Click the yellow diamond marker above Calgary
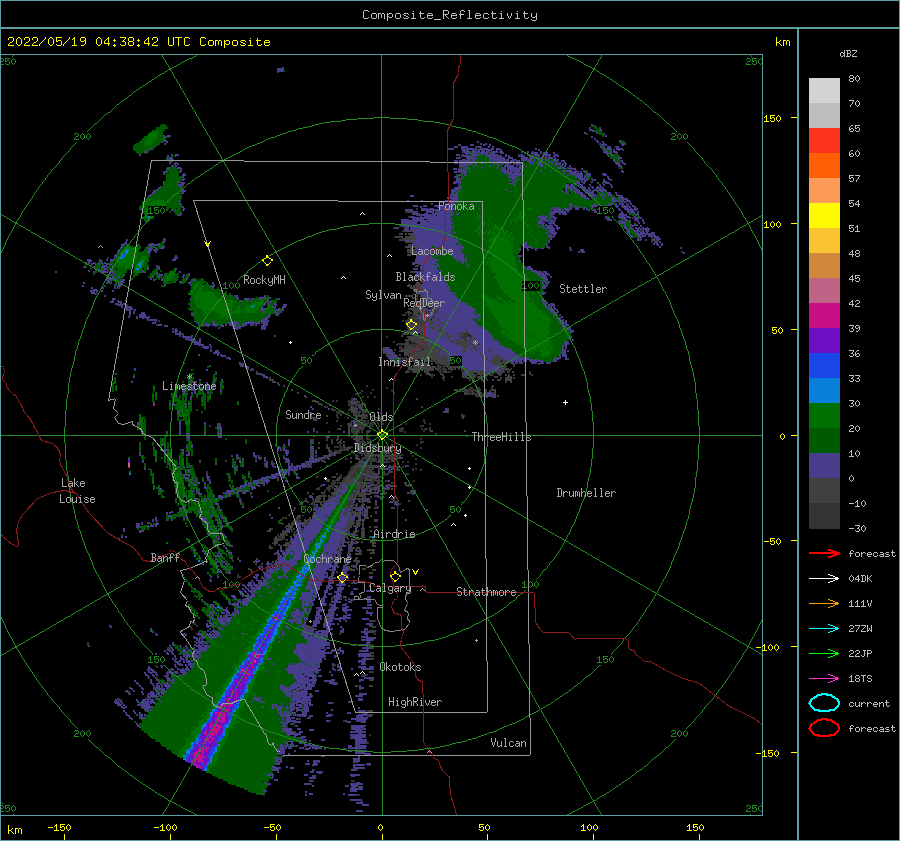 [x=395, y=576]
